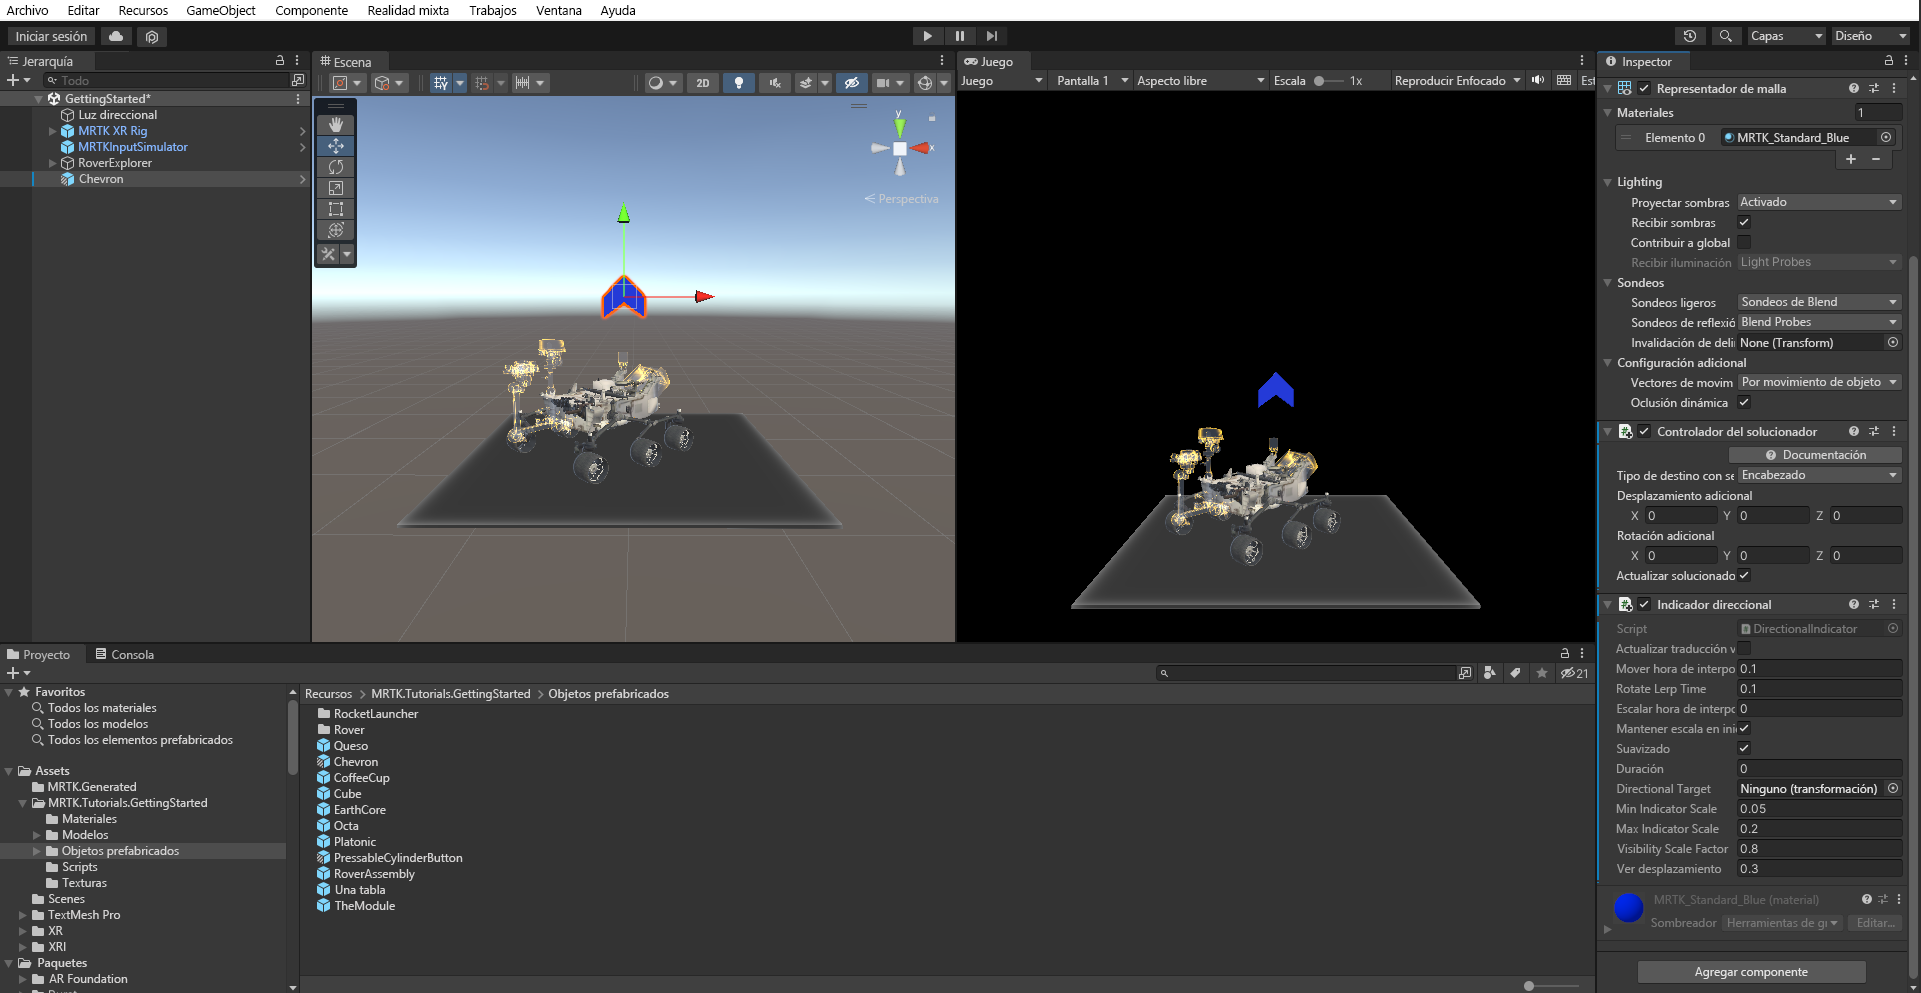
Task: Expand RoverExplorer in hierarchy
Action: [53, 163]
